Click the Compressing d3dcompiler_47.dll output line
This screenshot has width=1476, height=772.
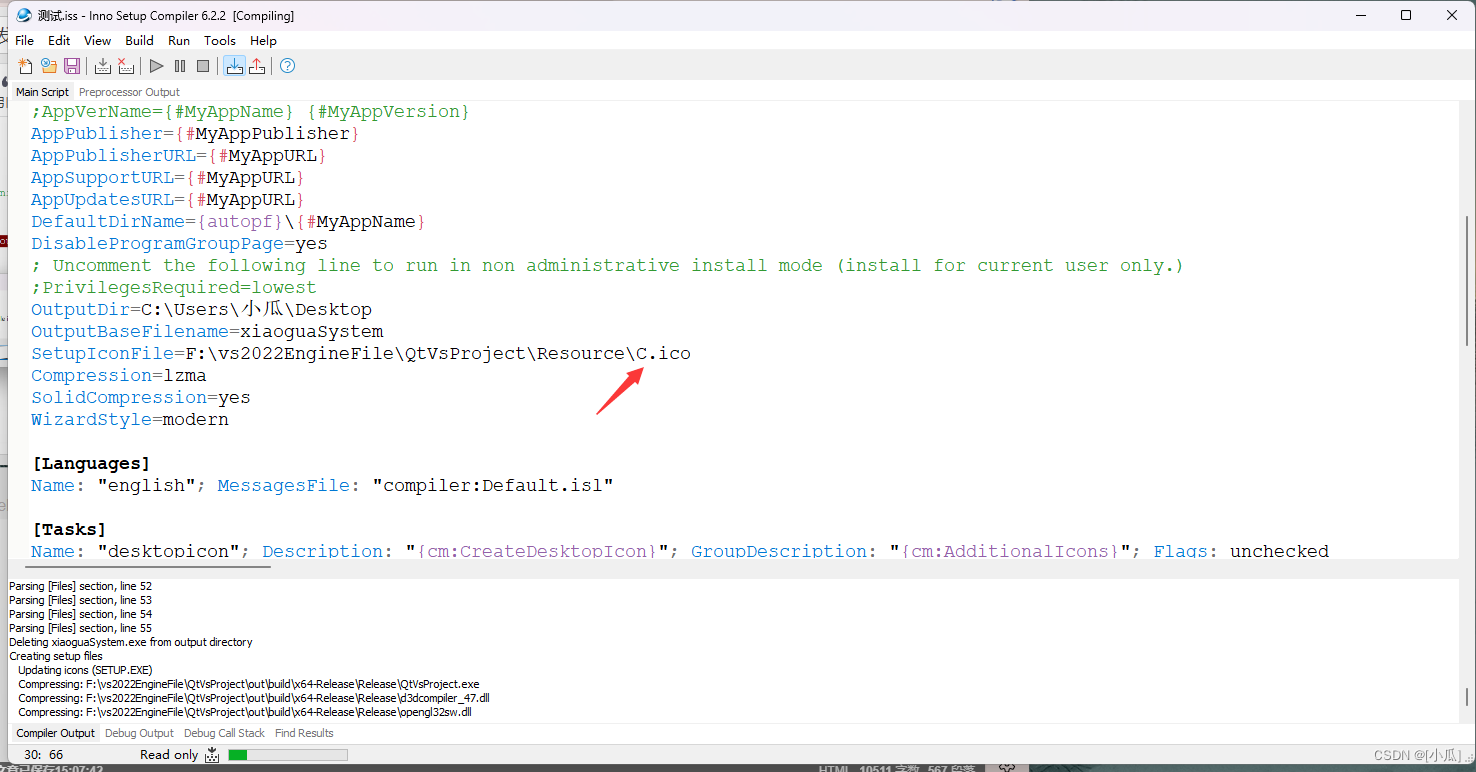[x=254, y=698]
